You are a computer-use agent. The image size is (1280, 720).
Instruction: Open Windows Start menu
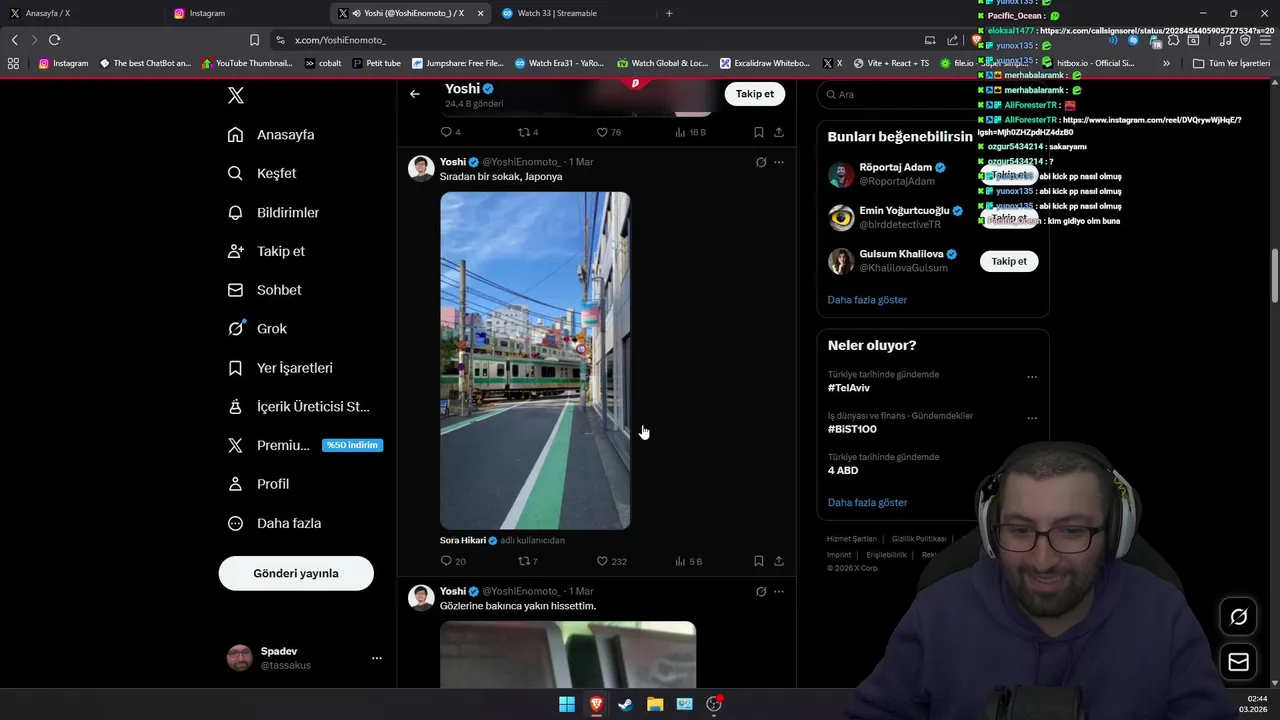pyautogui.click(x=567, y=704)
